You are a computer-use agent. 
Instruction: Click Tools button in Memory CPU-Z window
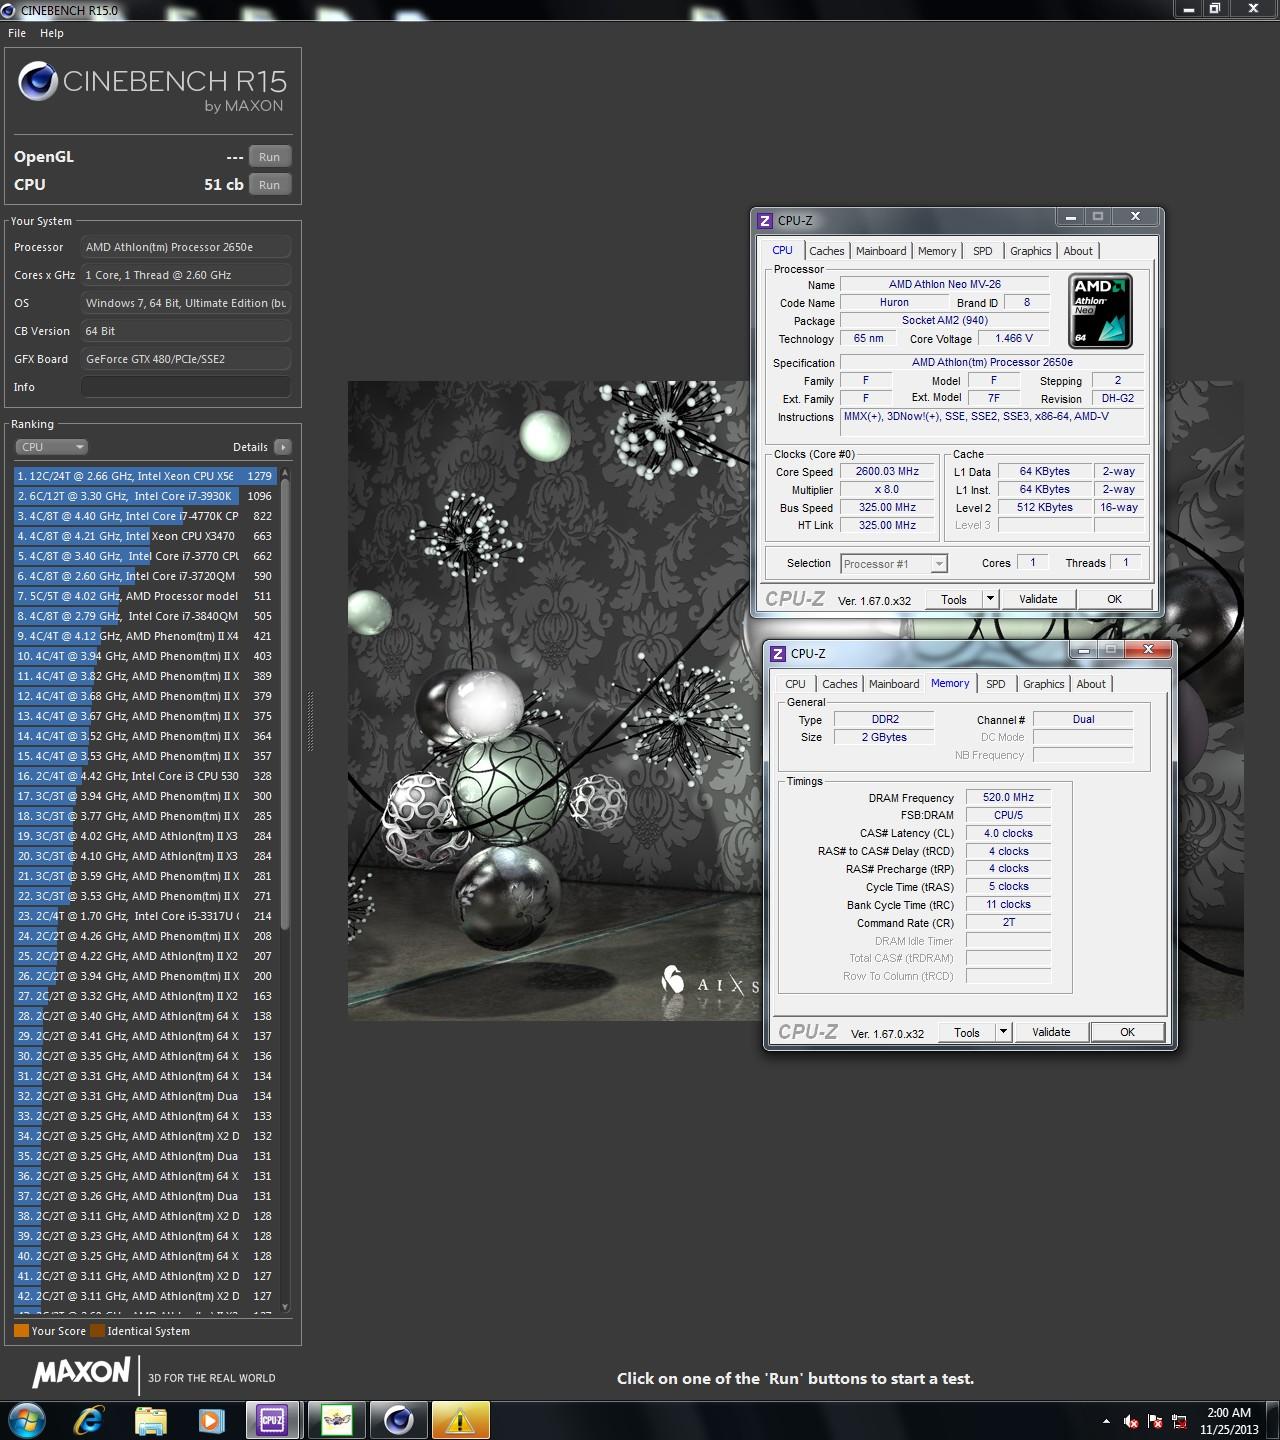click(967, 1032)
